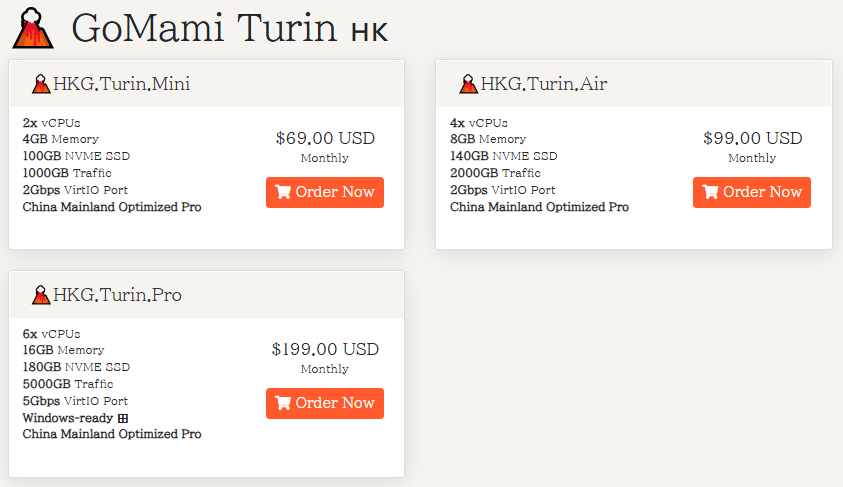Click the 5Gbps VirtIO Port feature line
The width and height of the screenshot is (843, 487).
coord(75,401)
